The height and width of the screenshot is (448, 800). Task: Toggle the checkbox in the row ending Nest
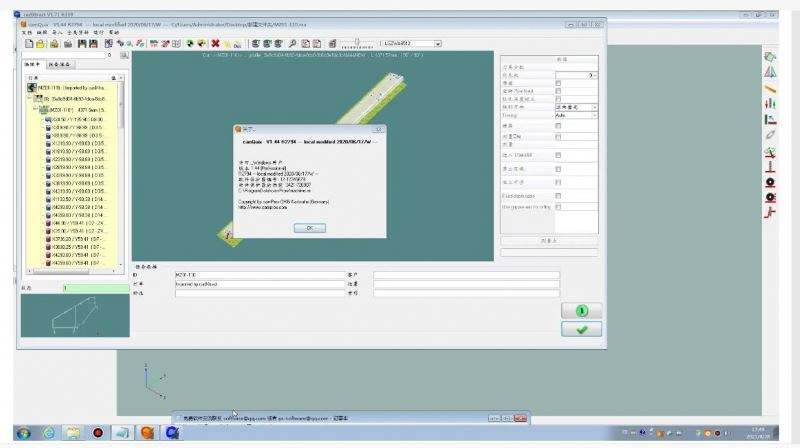(558, 91)
